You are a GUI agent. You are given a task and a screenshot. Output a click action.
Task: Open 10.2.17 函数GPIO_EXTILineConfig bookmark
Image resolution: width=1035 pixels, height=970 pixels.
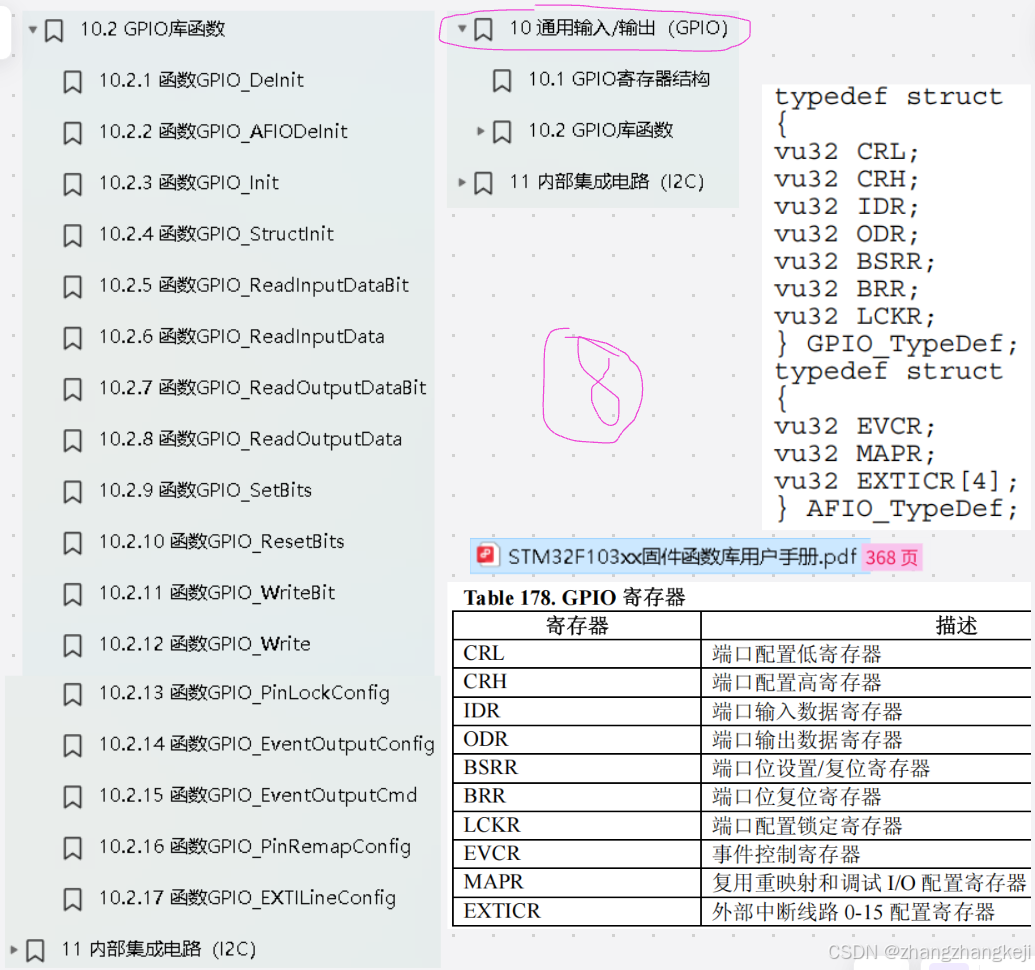point(247,898)
